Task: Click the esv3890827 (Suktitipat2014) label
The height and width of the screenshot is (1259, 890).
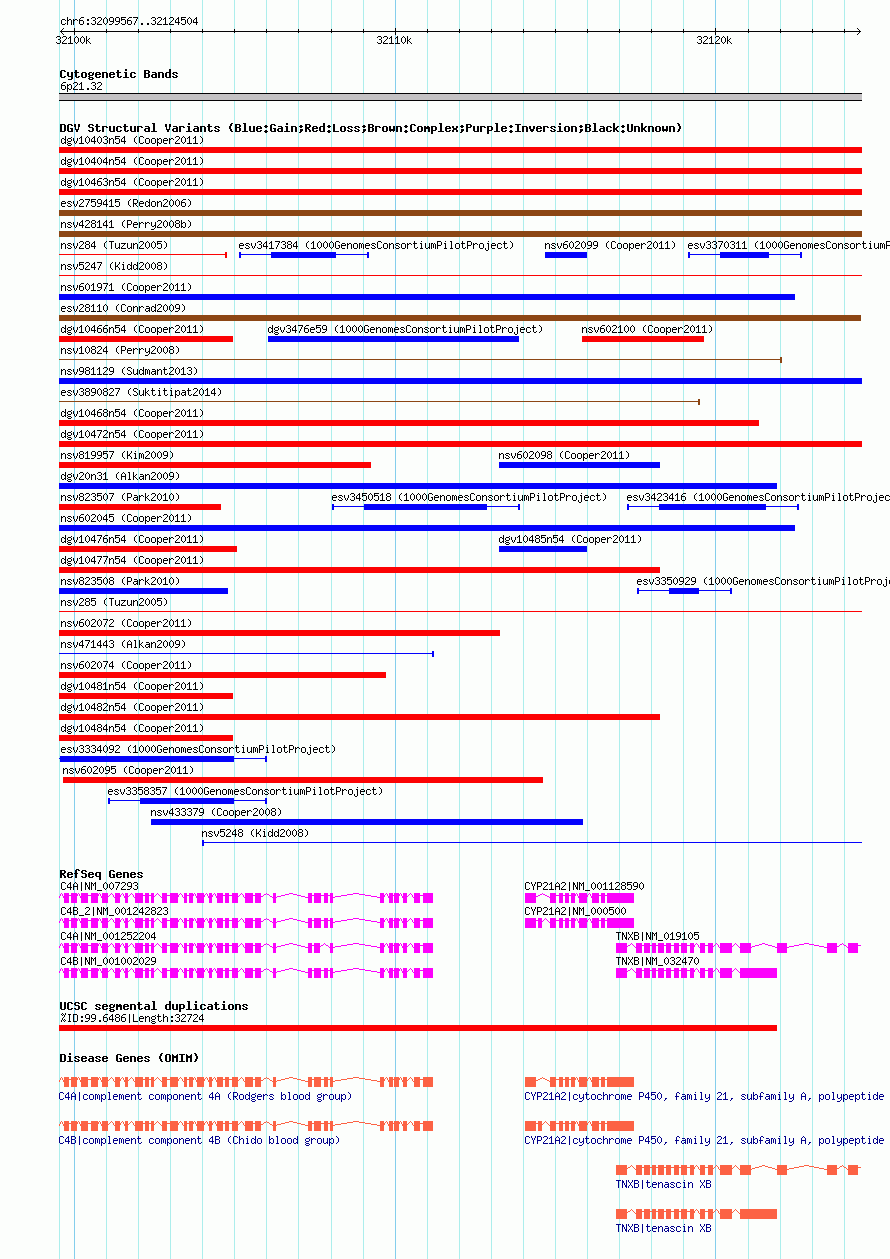Action: pyautogui.click(x=141, y=392)
